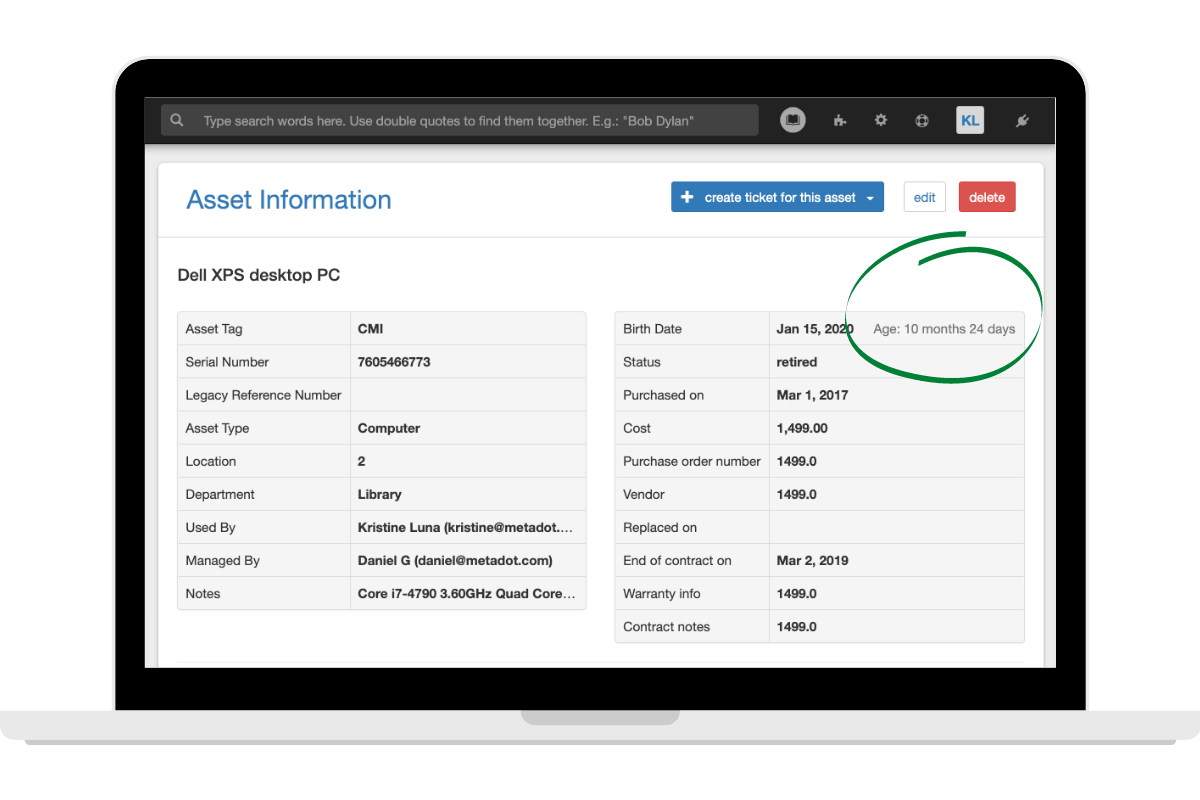Click the Serial Number value 7605466773

394,363
